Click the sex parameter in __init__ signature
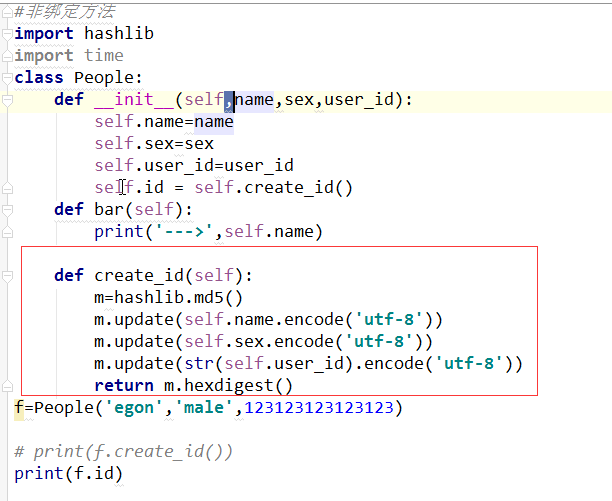 coord(299,99)
